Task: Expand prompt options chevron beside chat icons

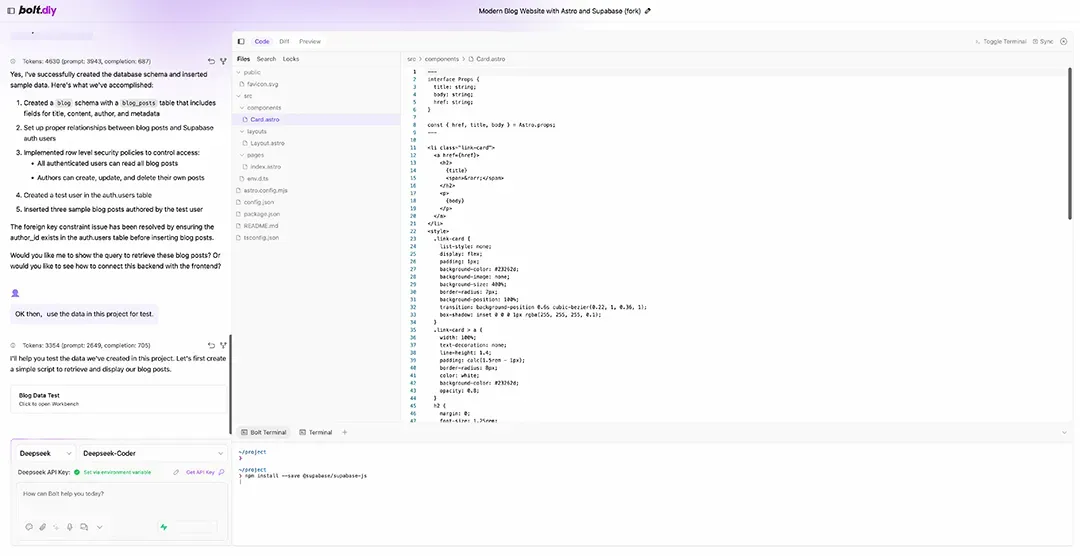Action: coord(100,527)
